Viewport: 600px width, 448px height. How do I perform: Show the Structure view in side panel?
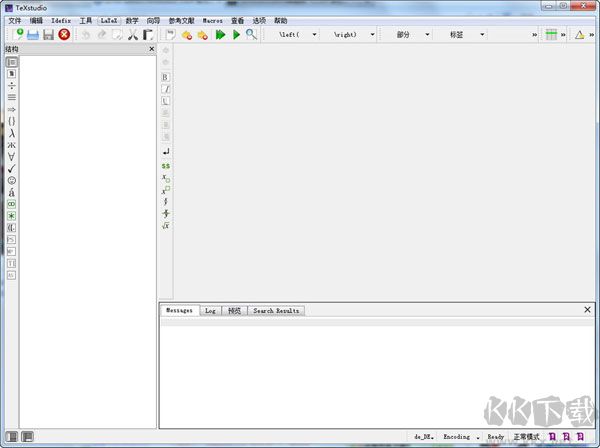point(11,62)
